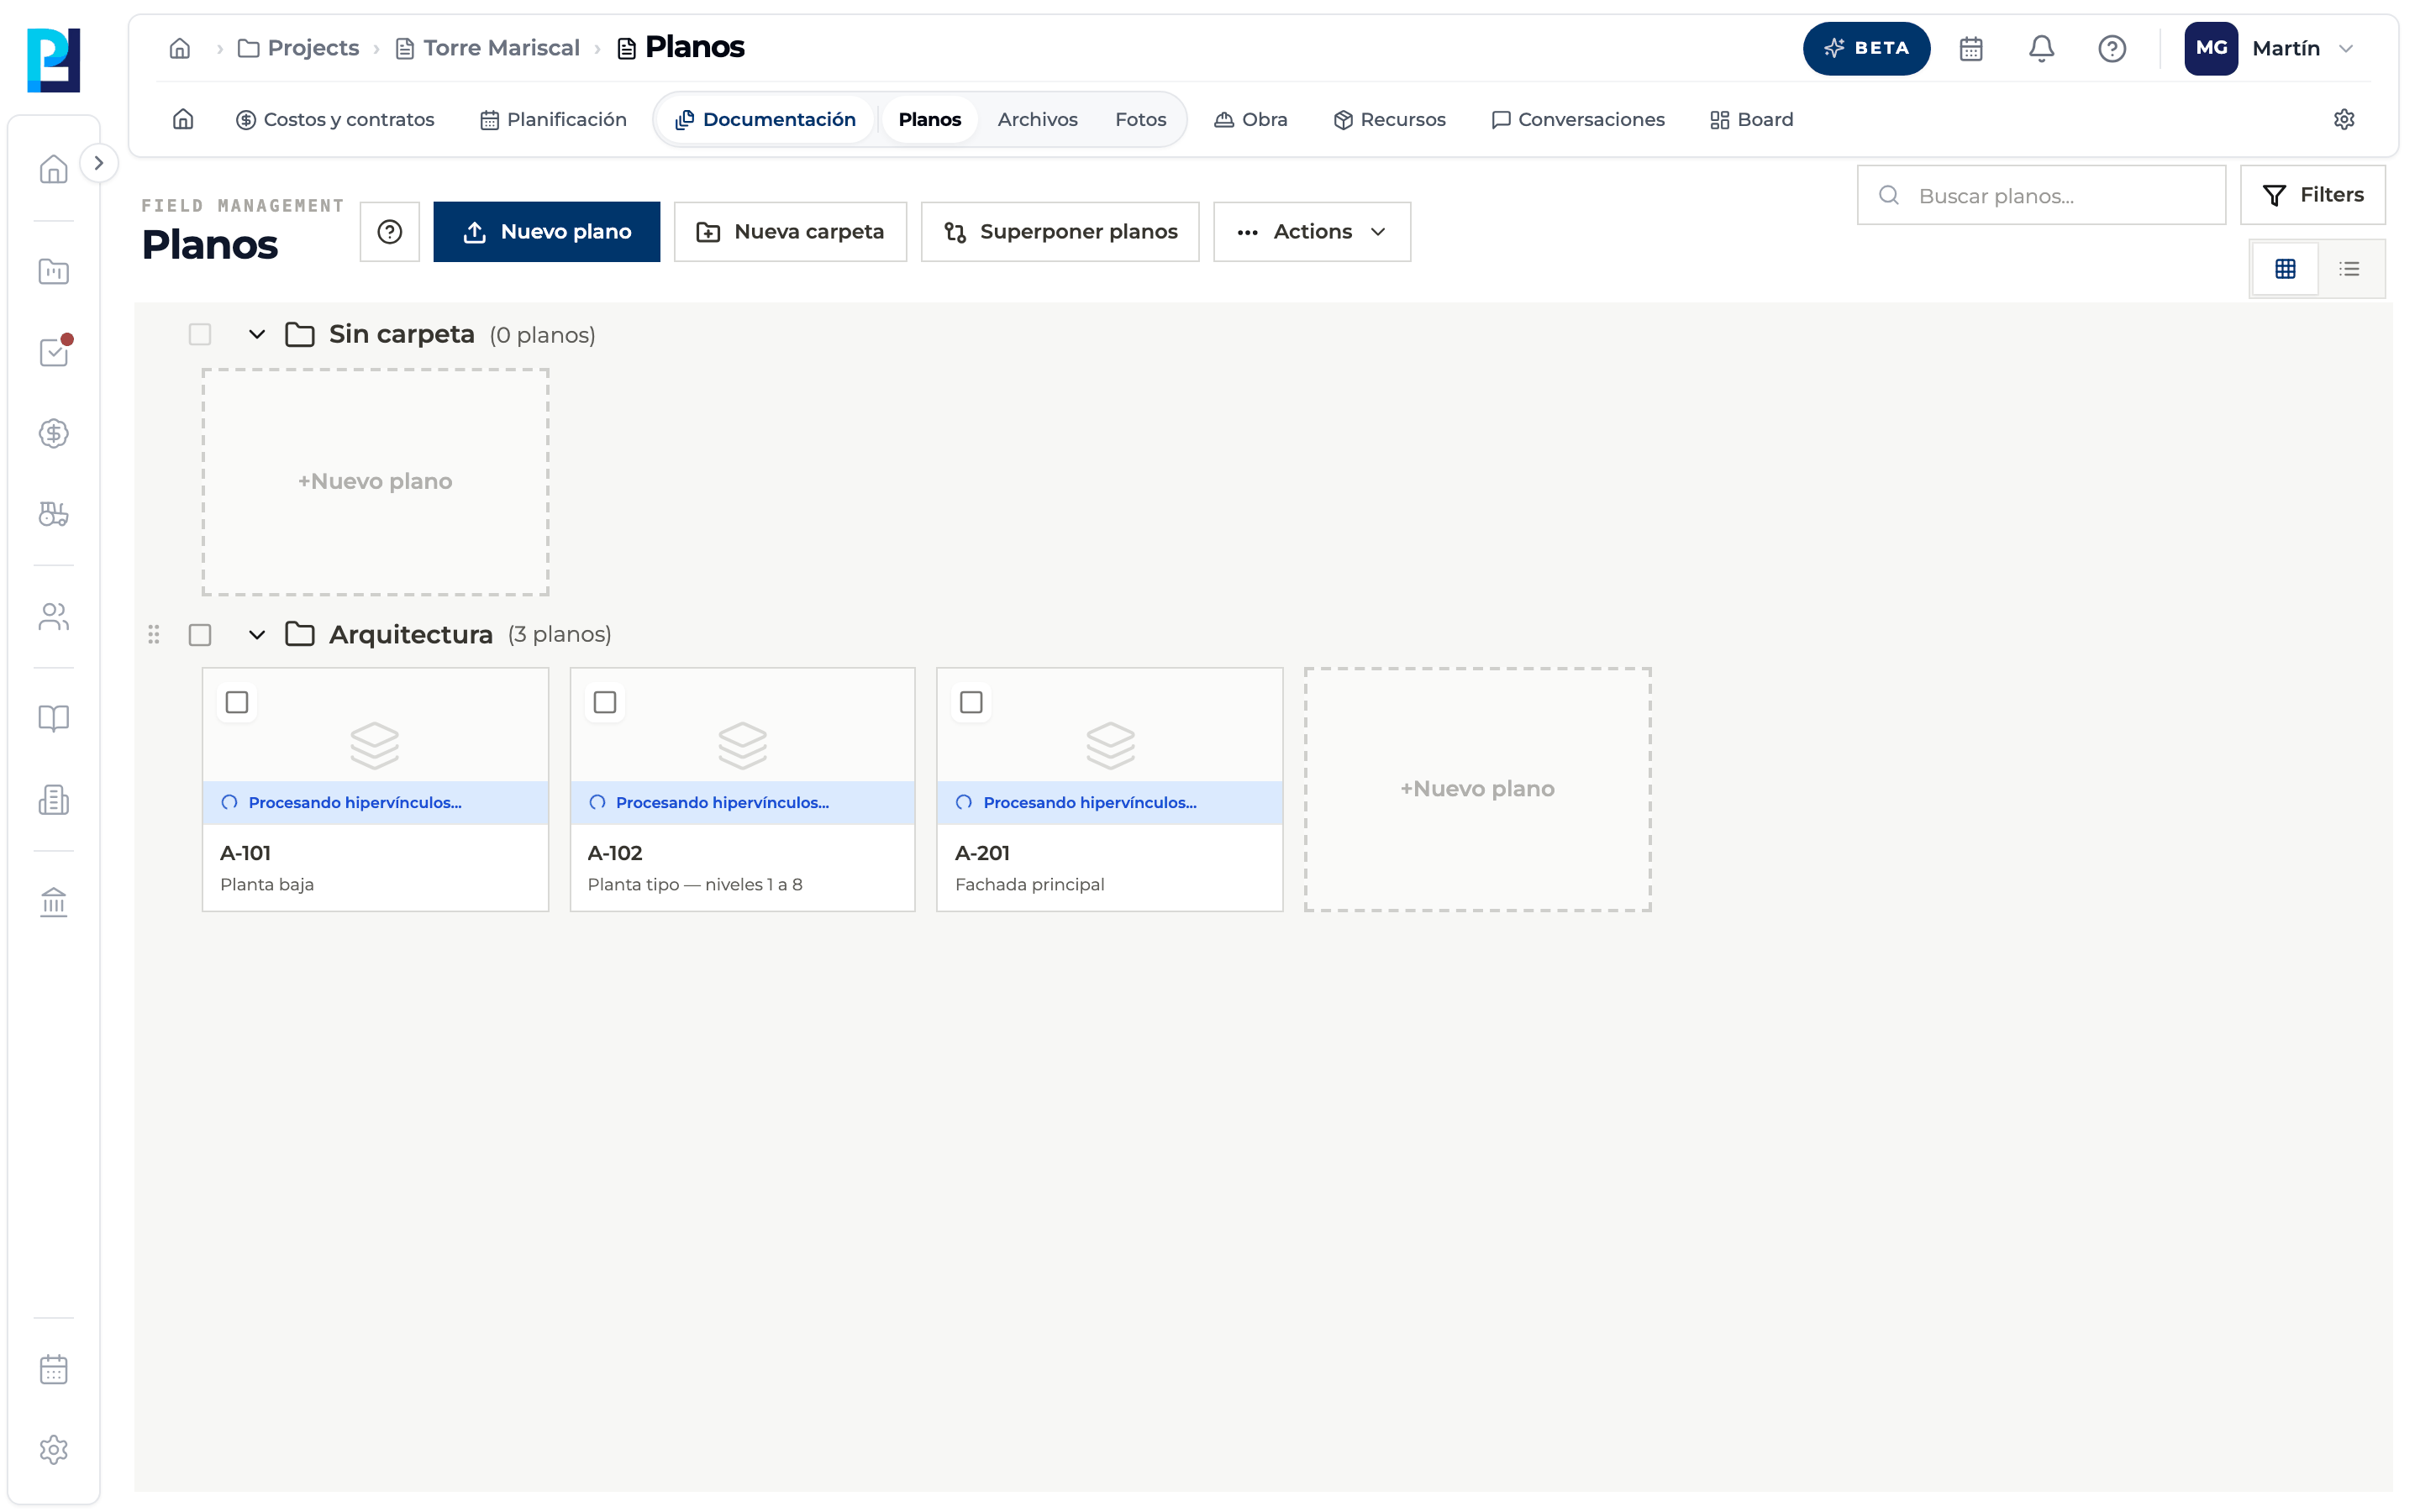Go to project home icon in tab bar
The width and height of the screenshot is (2420, 1512).
[183, 119]
